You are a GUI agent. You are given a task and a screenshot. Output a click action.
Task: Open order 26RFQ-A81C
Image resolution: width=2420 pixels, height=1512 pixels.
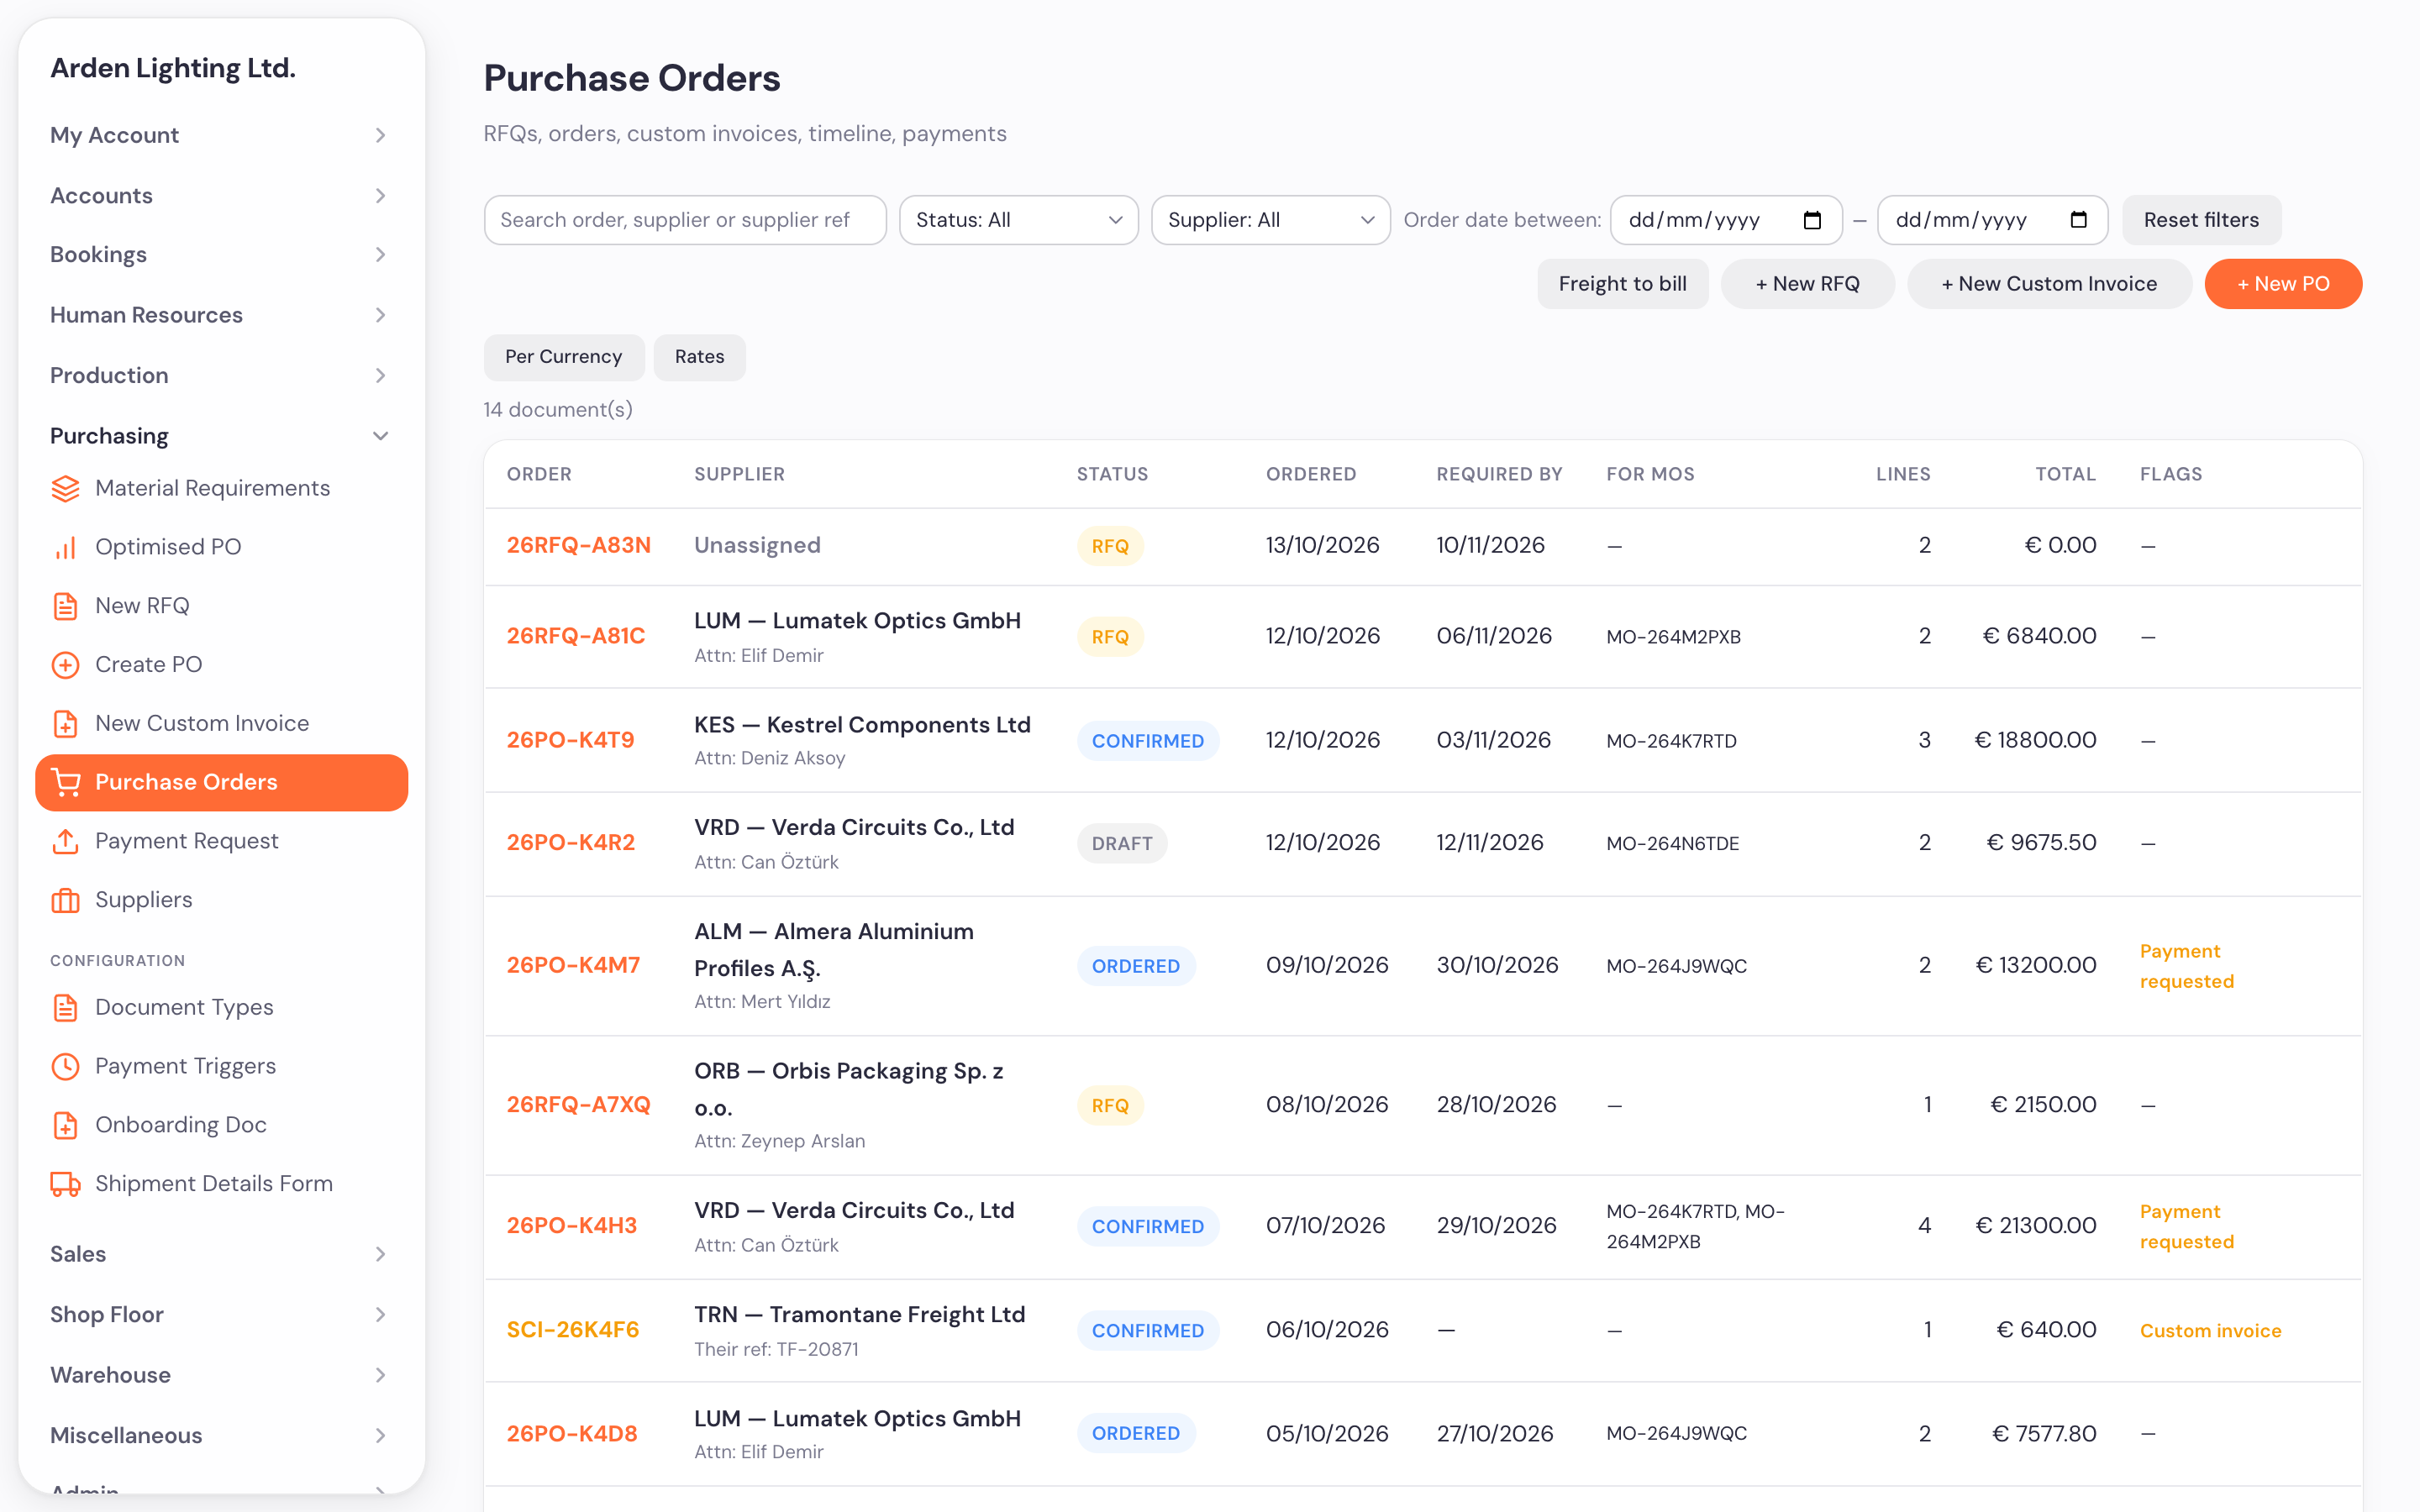click(575, 636)
